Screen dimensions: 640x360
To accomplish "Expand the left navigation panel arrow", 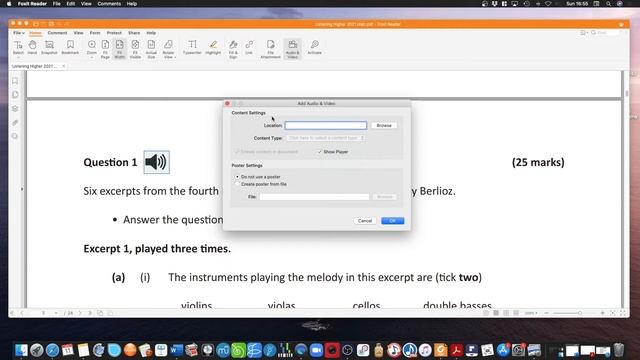I will click(x=22, y=189).
